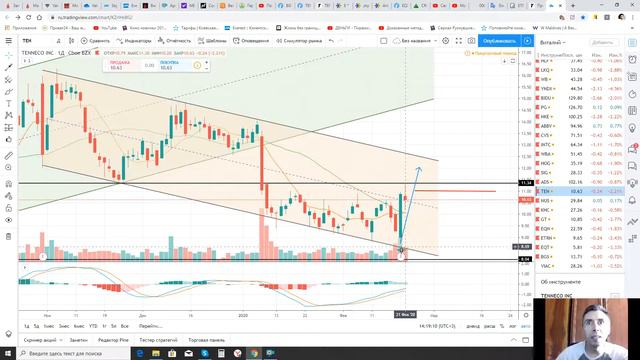Image resolution: width=640 pixels, height=360 pixels.
Task: Open the icons and likes tool
Action: tap(9, 140)
